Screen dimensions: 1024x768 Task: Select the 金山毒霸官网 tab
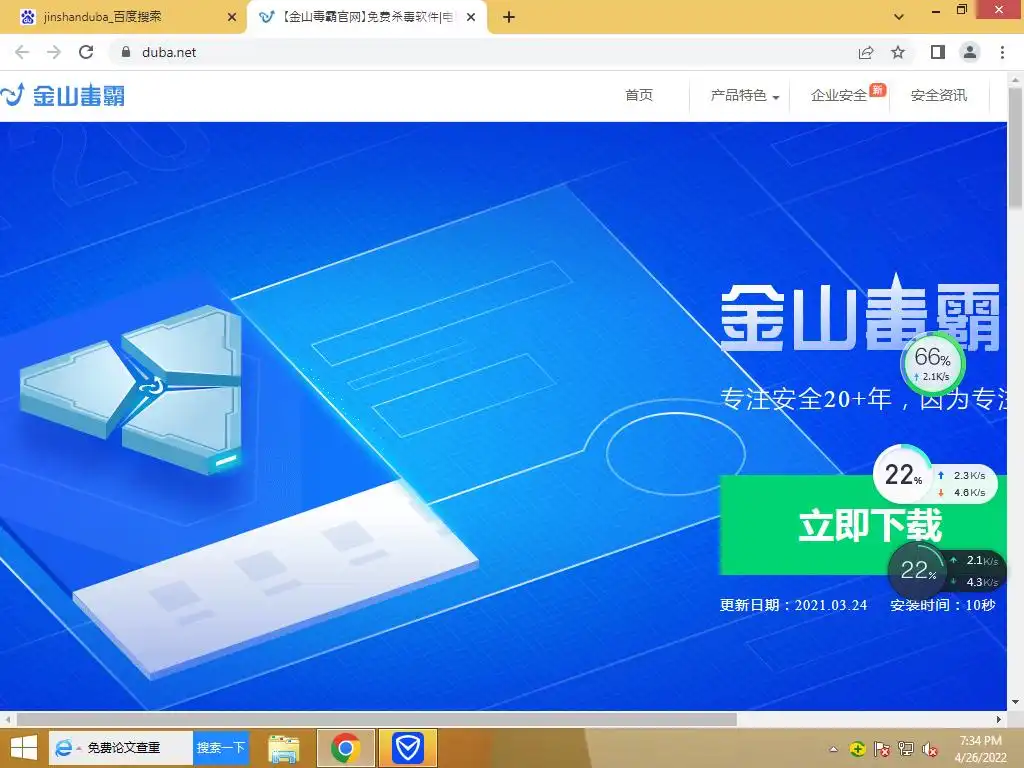tap(367, 17)
